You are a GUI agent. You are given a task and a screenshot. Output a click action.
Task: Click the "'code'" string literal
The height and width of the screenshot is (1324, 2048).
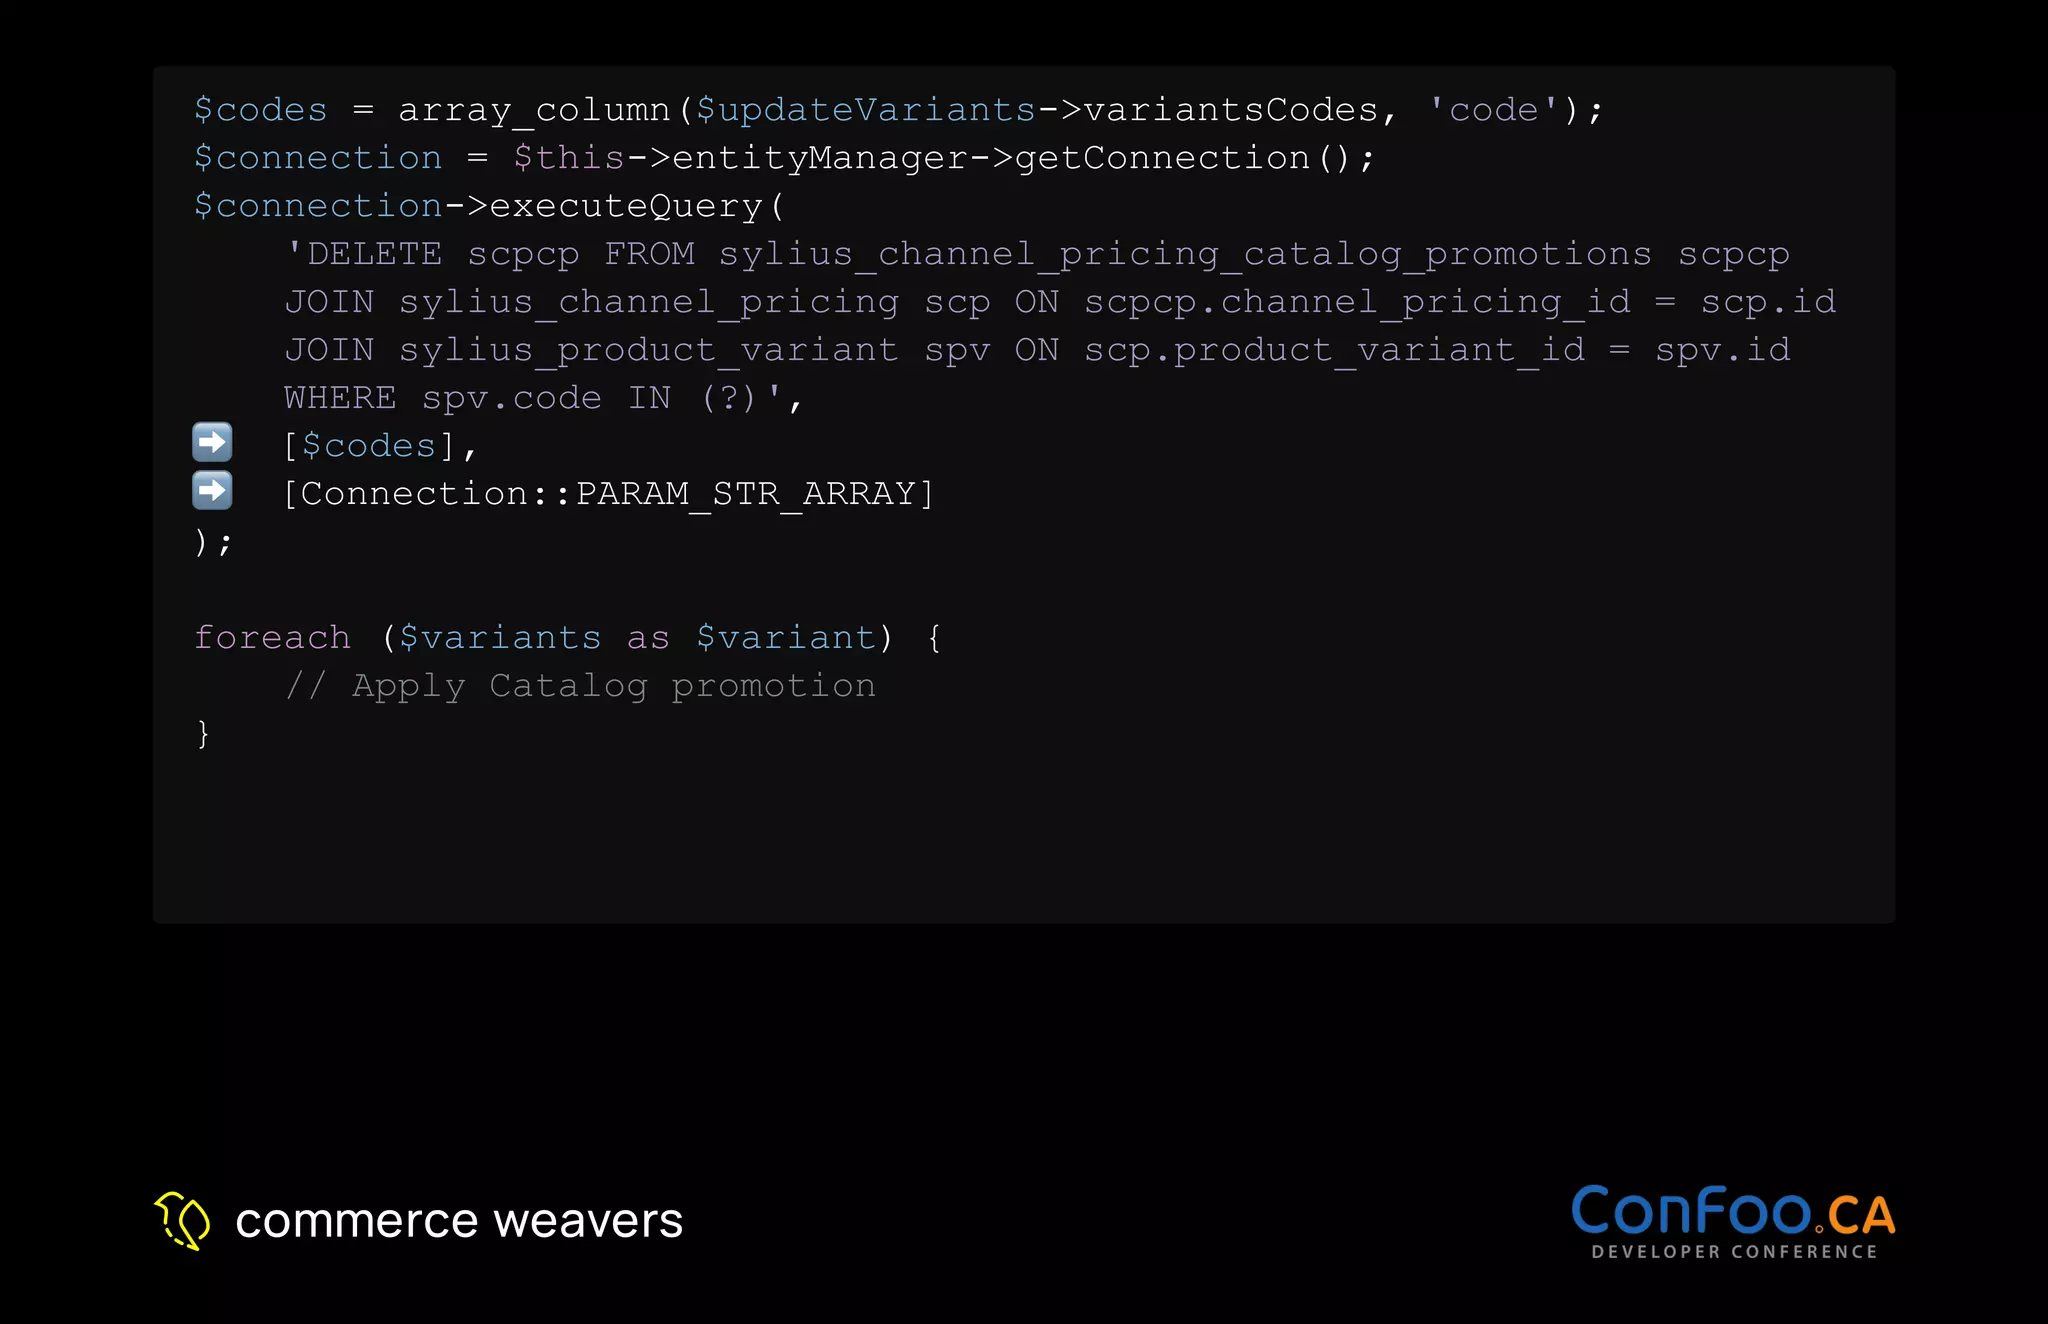click(x=1494, y=110)
